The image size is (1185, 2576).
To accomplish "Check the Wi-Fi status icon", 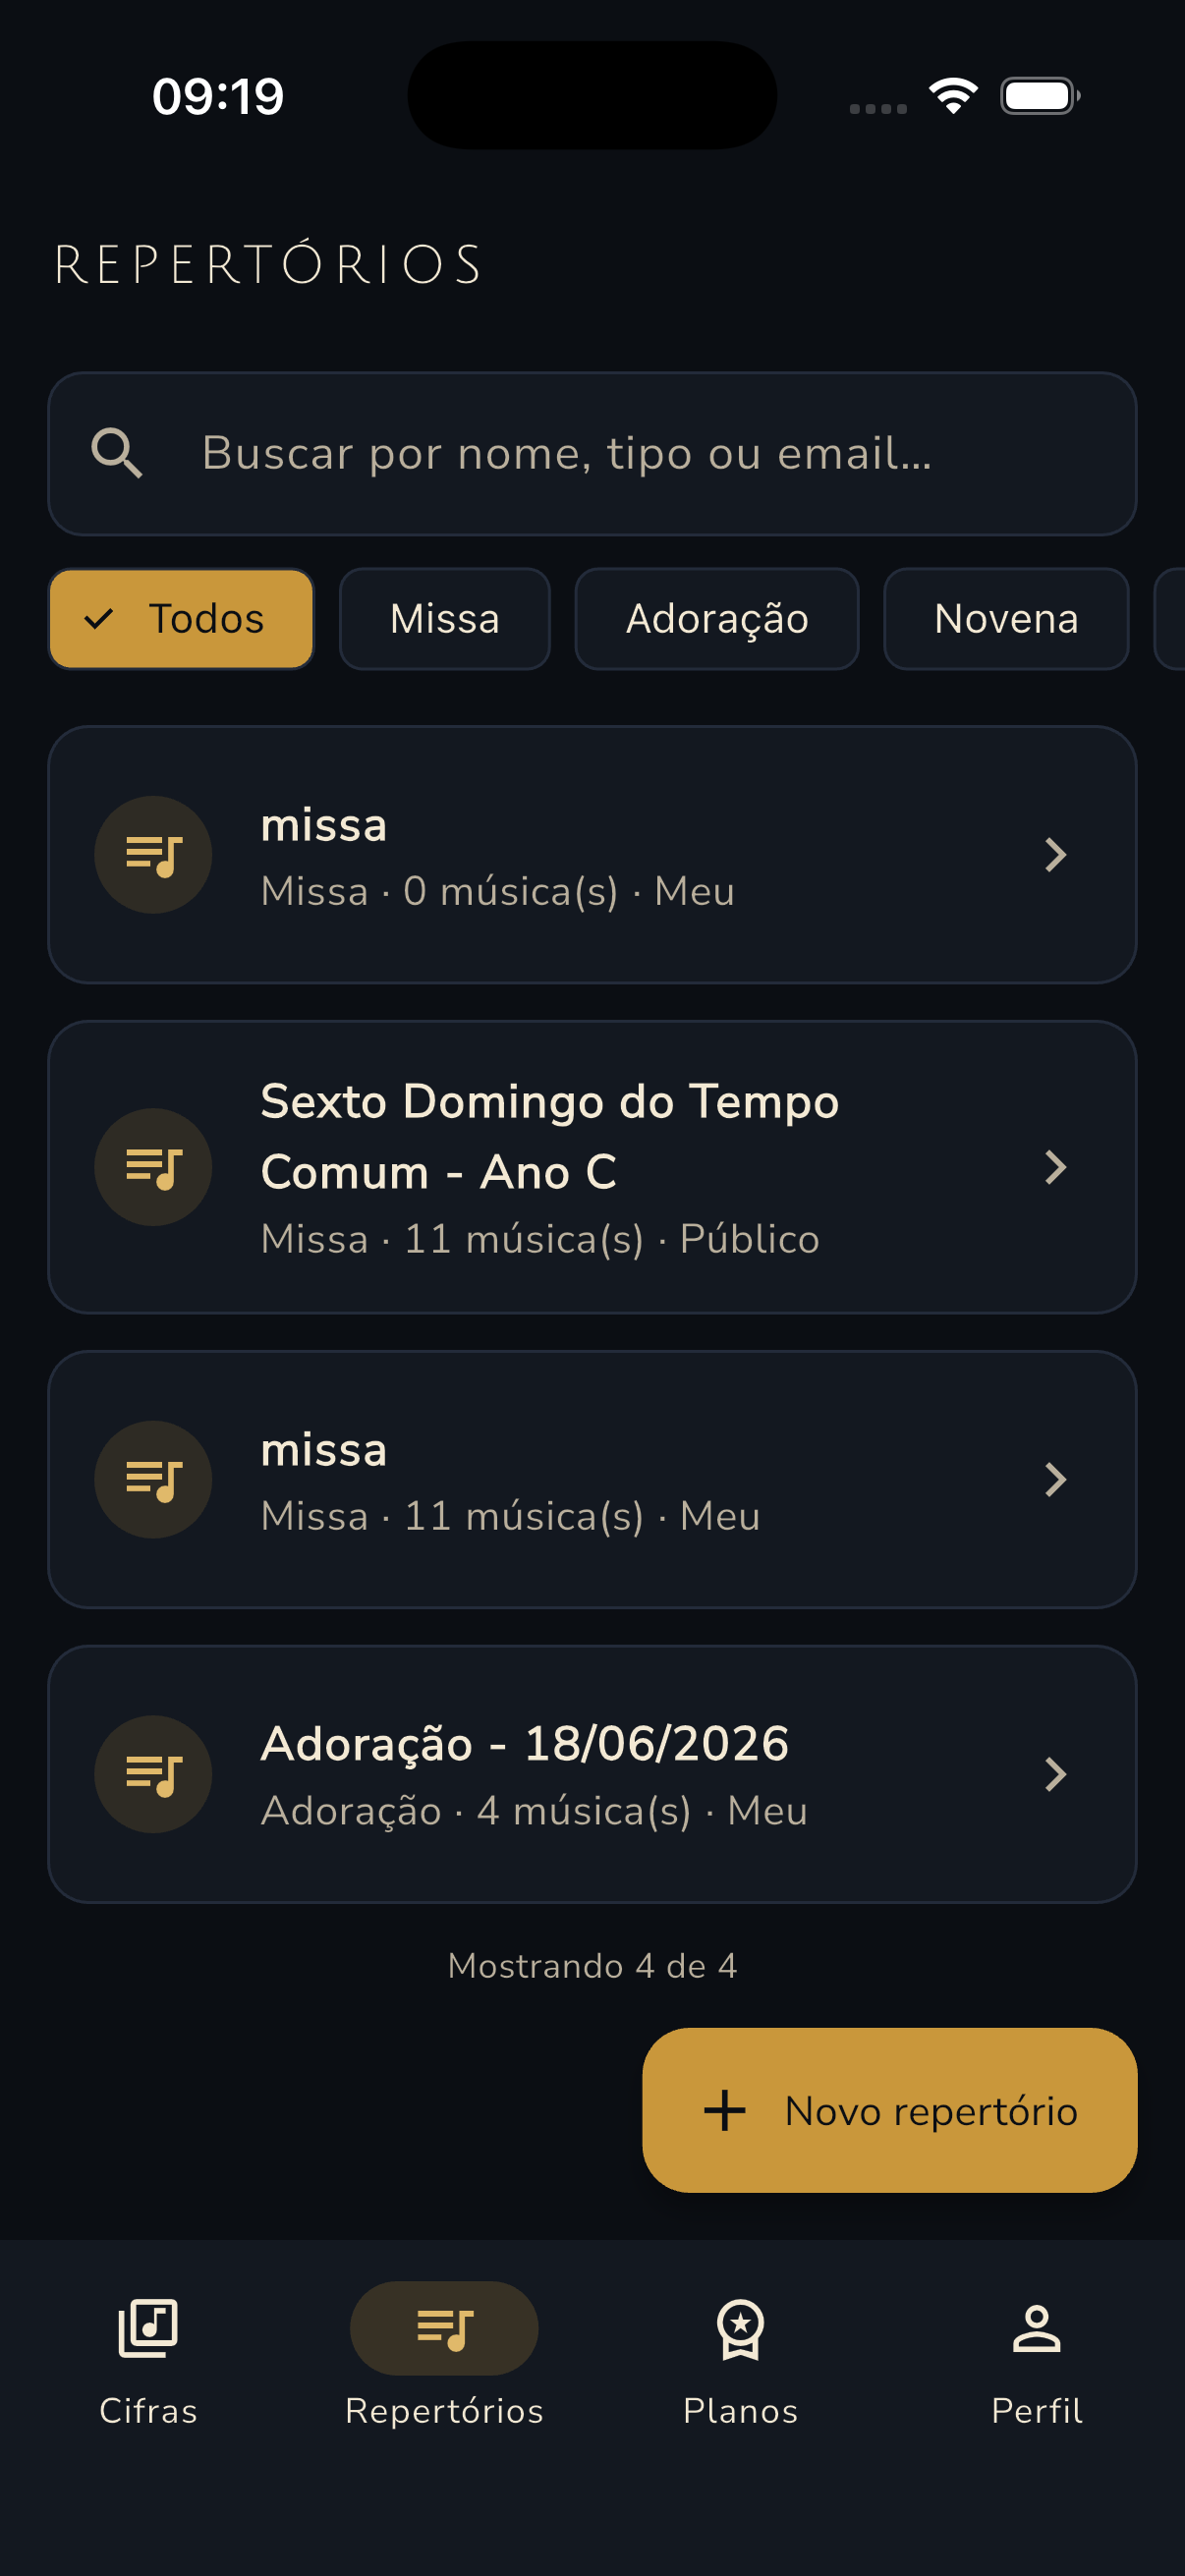I will [953, 96].
